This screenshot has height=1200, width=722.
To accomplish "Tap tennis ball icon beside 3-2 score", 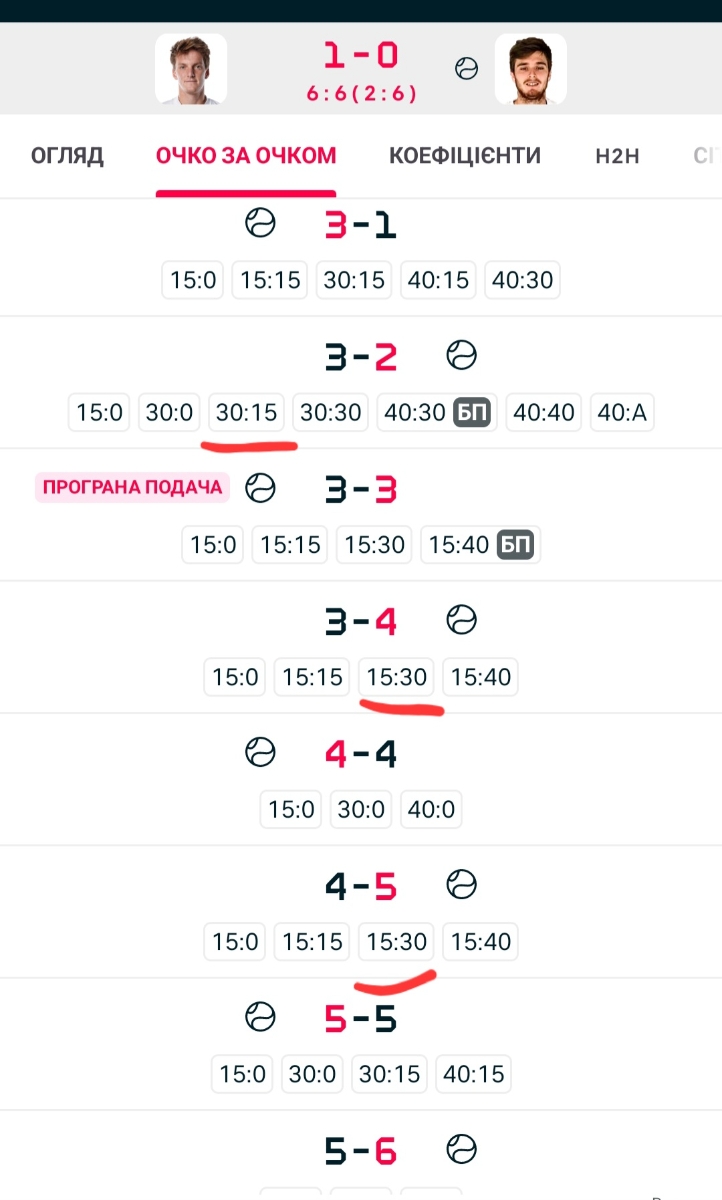I will tap(461, 355).
